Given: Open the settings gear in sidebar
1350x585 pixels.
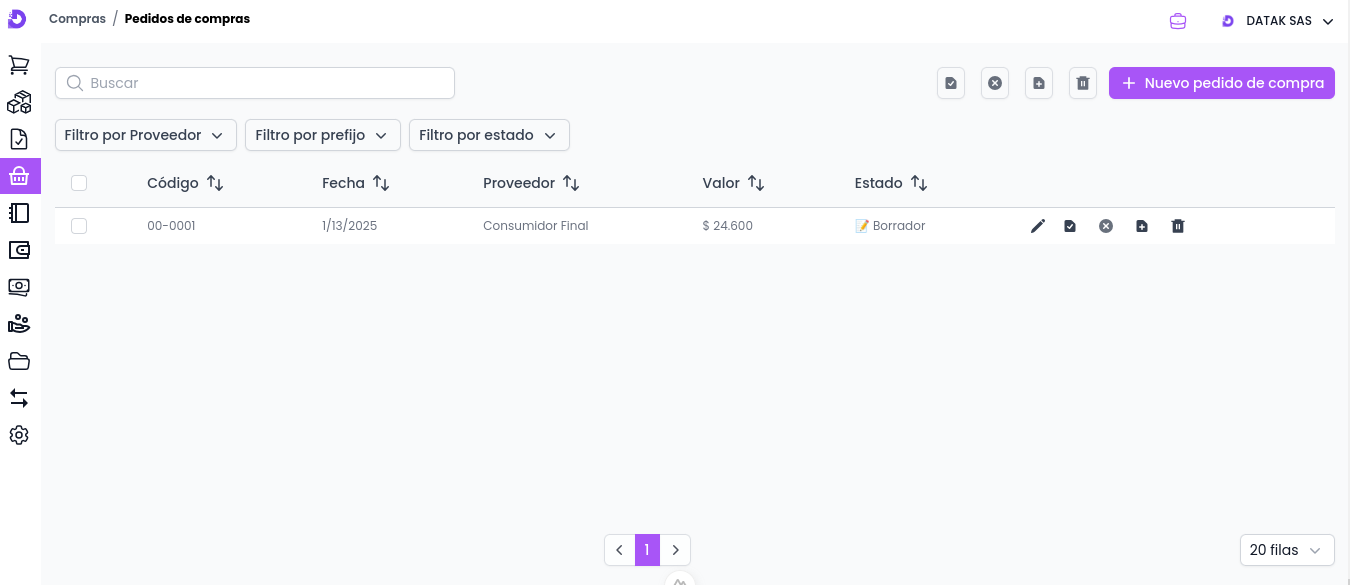Looking at the screenshot, I should [x=19, y=435].
